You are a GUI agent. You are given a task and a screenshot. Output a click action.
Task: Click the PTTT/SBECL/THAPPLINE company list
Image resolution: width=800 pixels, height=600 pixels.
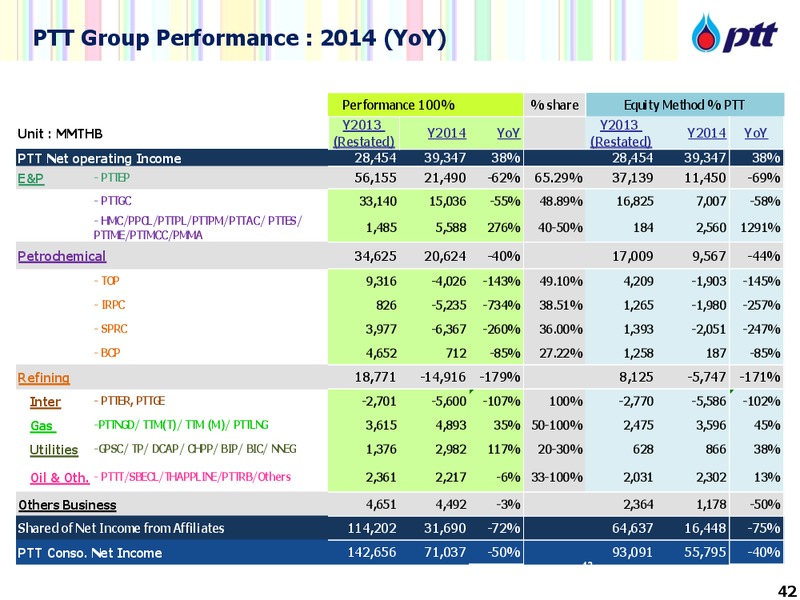click(x=192, y=477)
